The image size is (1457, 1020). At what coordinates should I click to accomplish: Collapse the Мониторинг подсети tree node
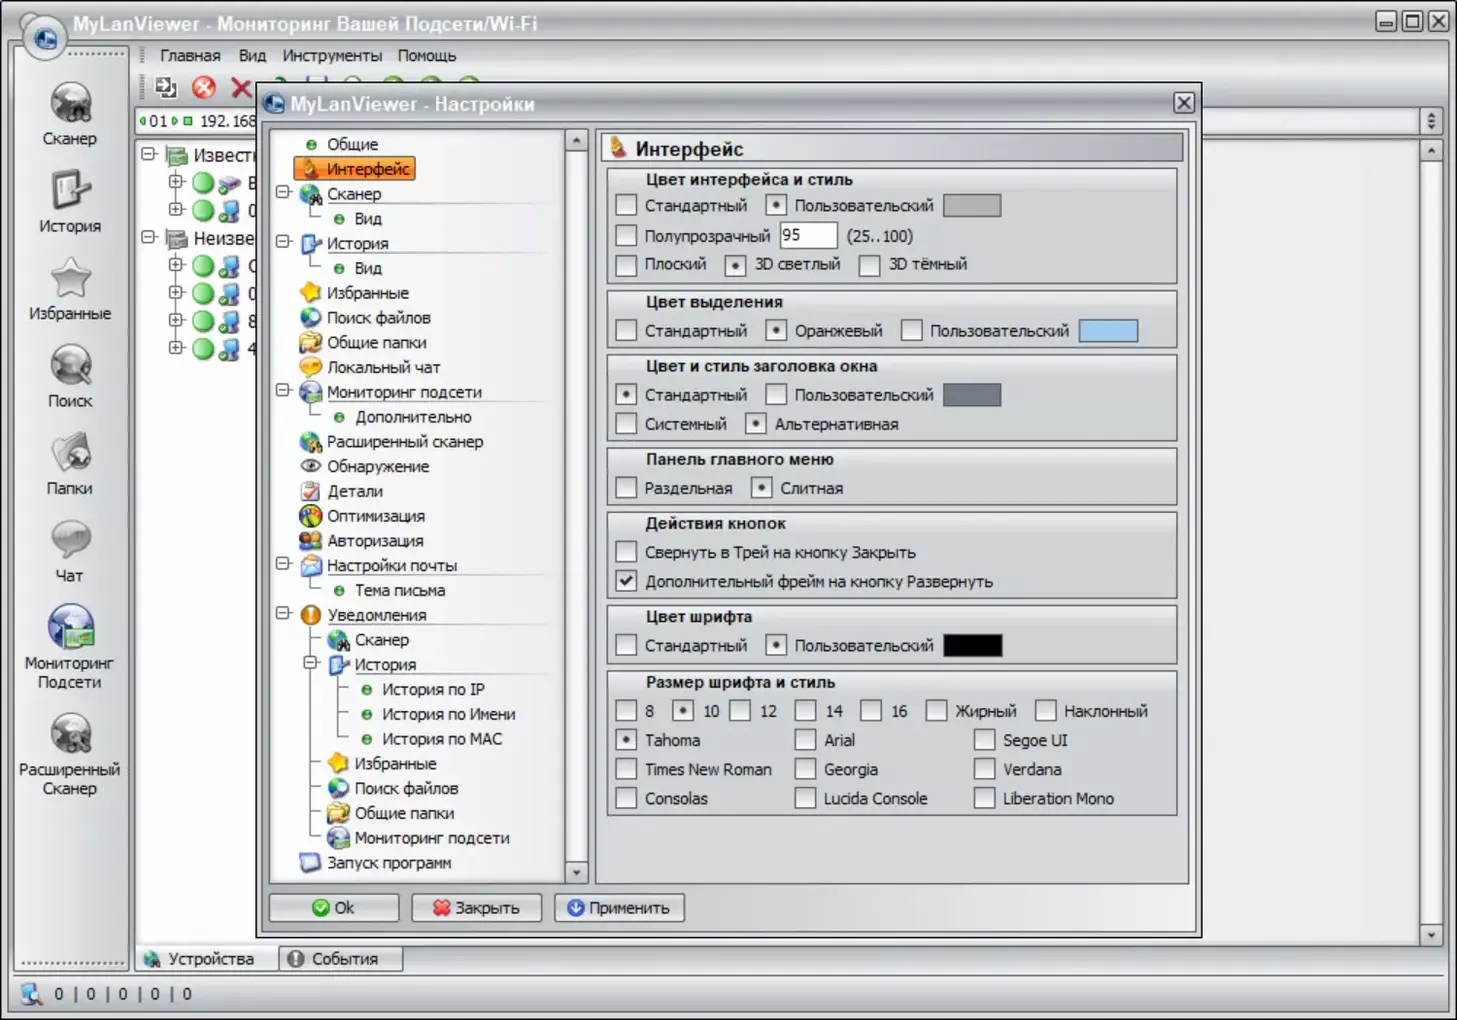click(284, 391)
